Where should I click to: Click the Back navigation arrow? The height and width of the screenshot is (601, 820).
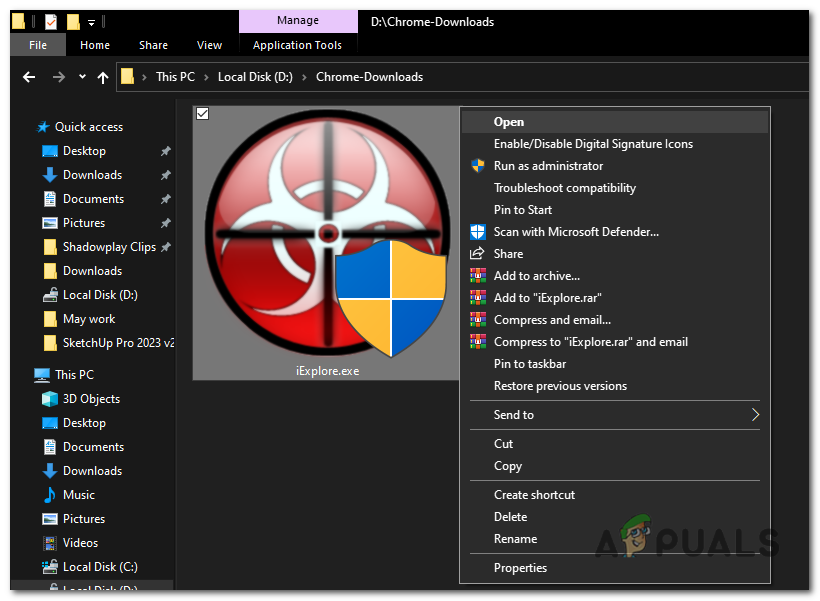point(29,77)
